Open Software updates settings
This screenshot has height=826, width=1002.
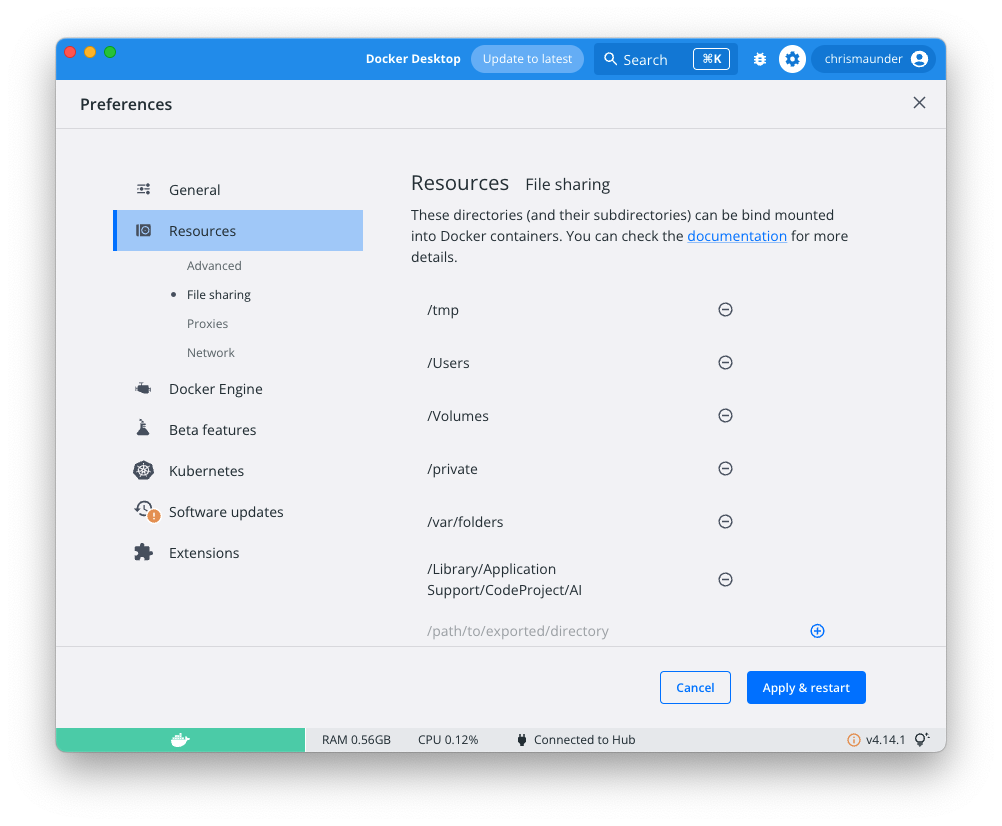238,512
